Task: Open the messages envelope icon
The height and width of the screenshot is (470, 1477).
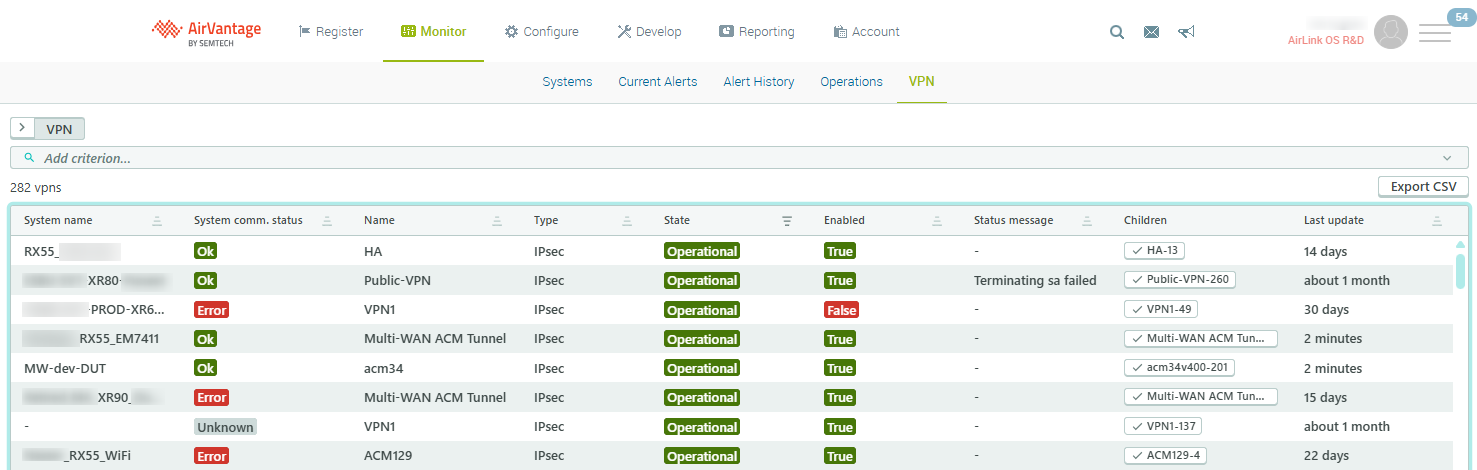Action: click(x=1151, y=32)
